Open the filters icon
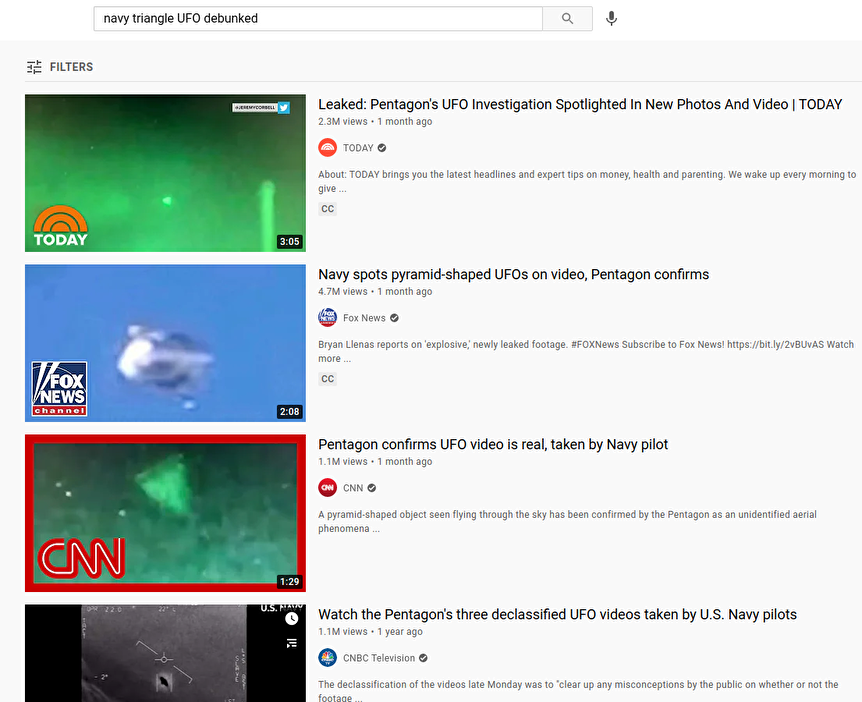The height and width of the screenshot is (702, 862). point(34,67)
